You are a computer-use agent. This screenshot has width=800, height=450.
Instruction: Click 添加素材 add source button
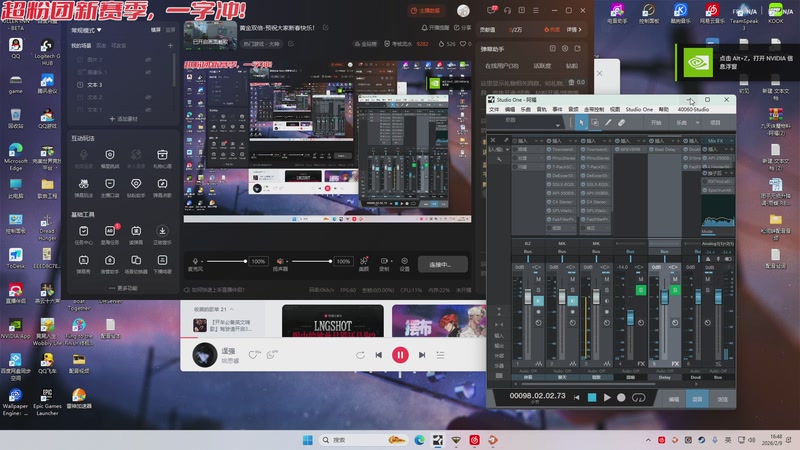(x=123, y=119)
